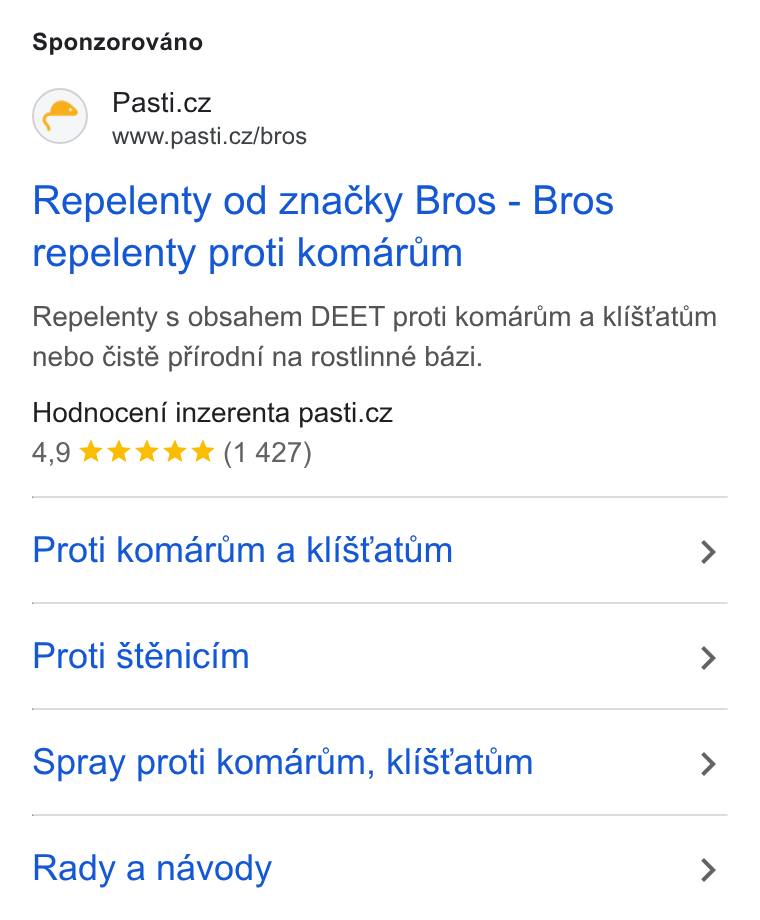The image size is (760, 920).
Task: Open the Rady a návody sitelink
Action: pyautogui.click(x=152, y=868)
